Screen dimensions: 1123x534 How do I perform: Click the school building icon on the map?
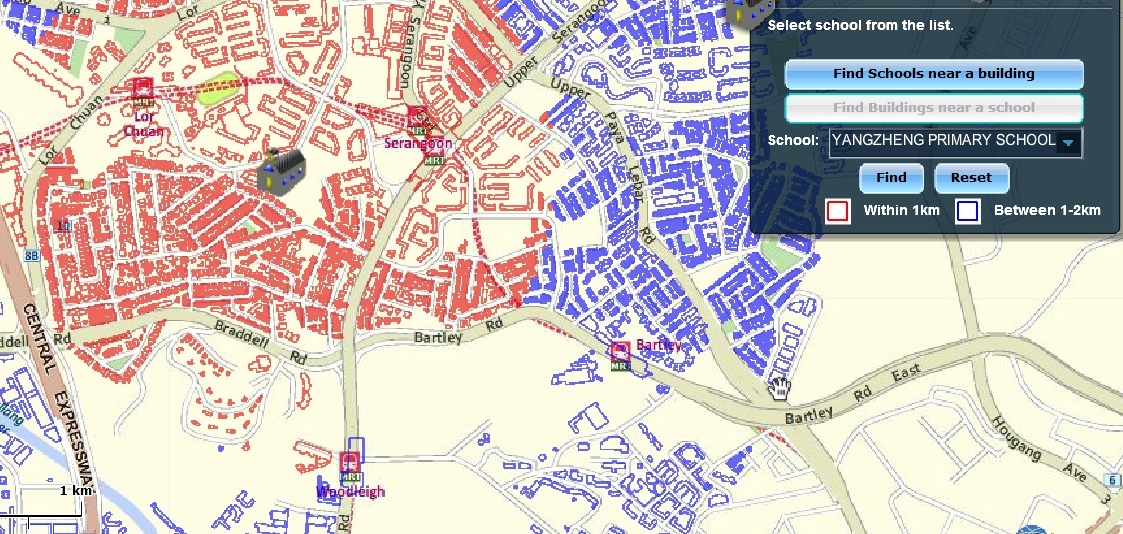[280, 168]
